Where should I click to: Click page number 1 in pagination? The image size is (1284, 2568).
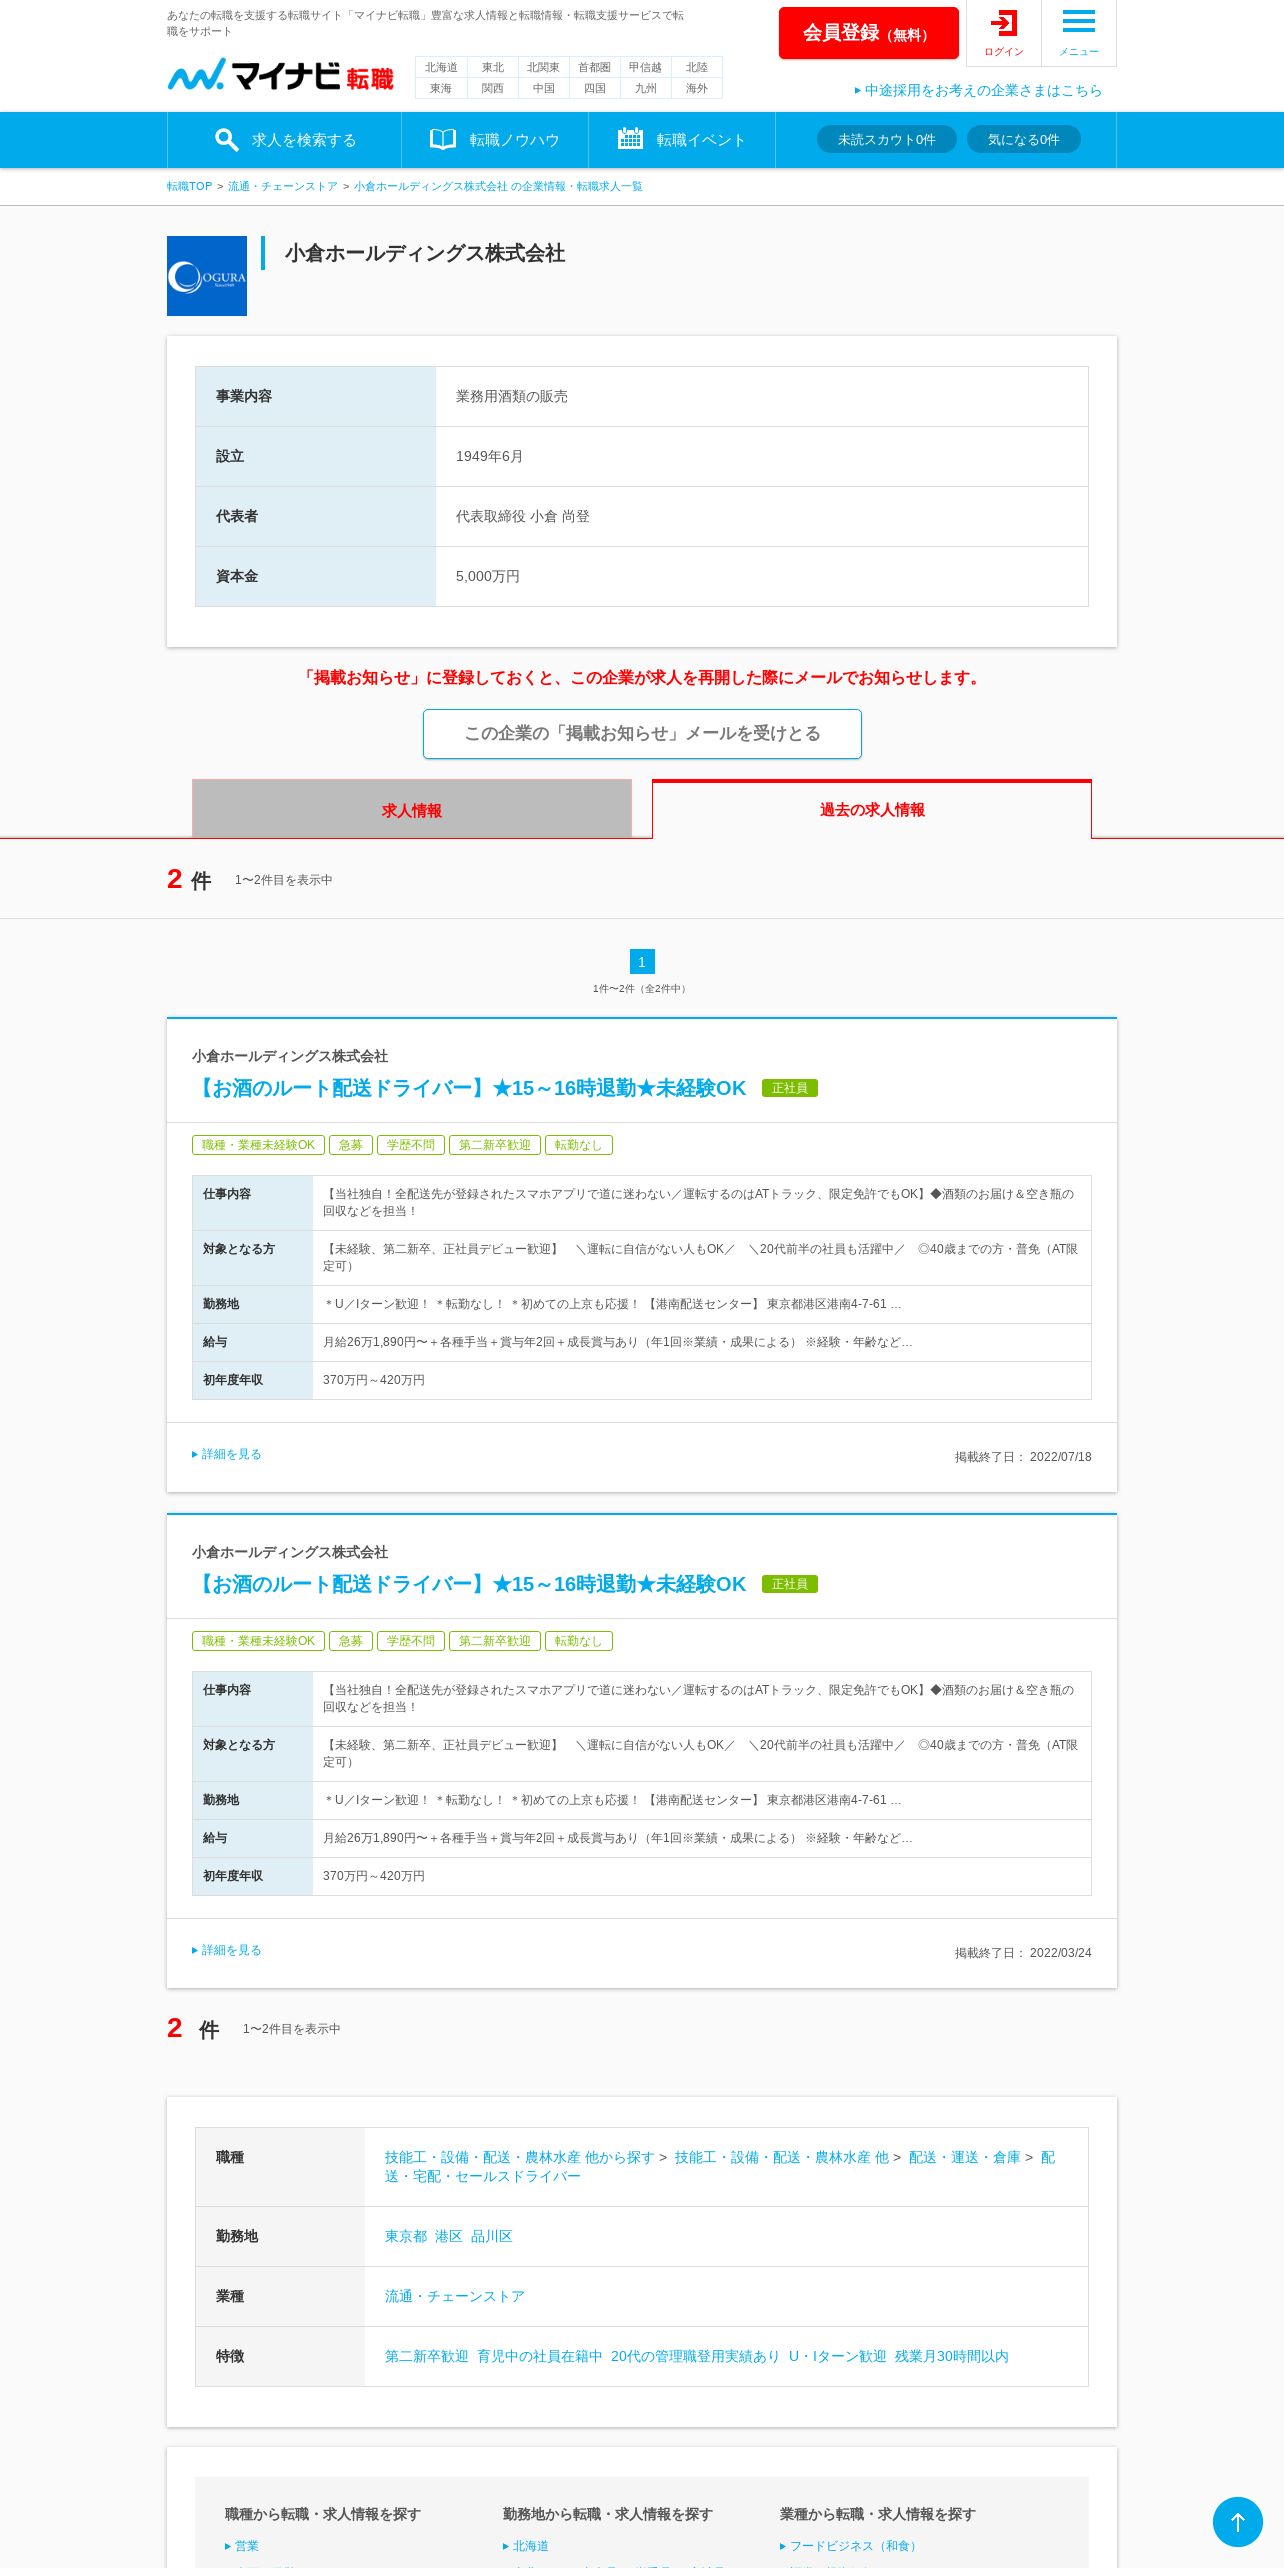click(x=642, y=962)
